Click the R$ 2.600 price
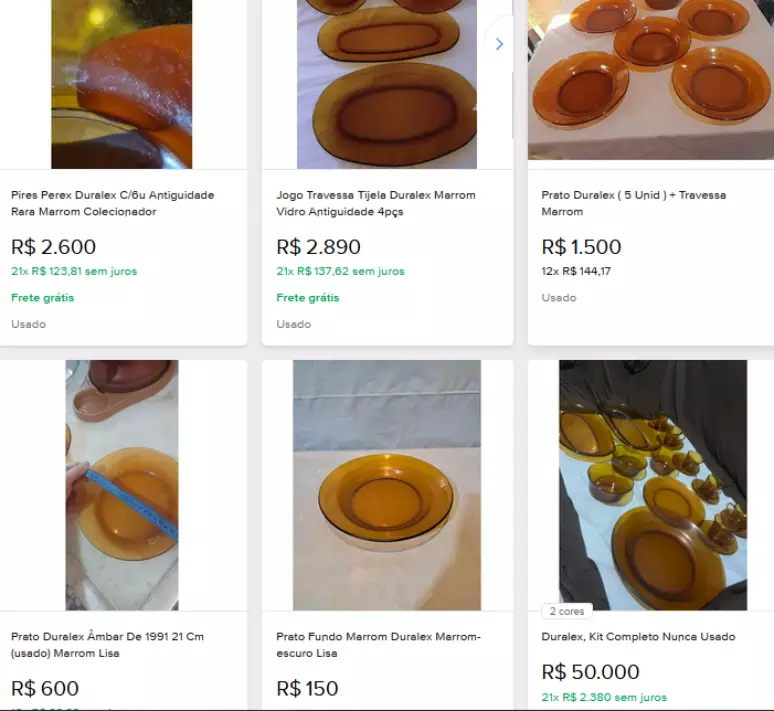774x711 pixels. click(x=54, y=247)
